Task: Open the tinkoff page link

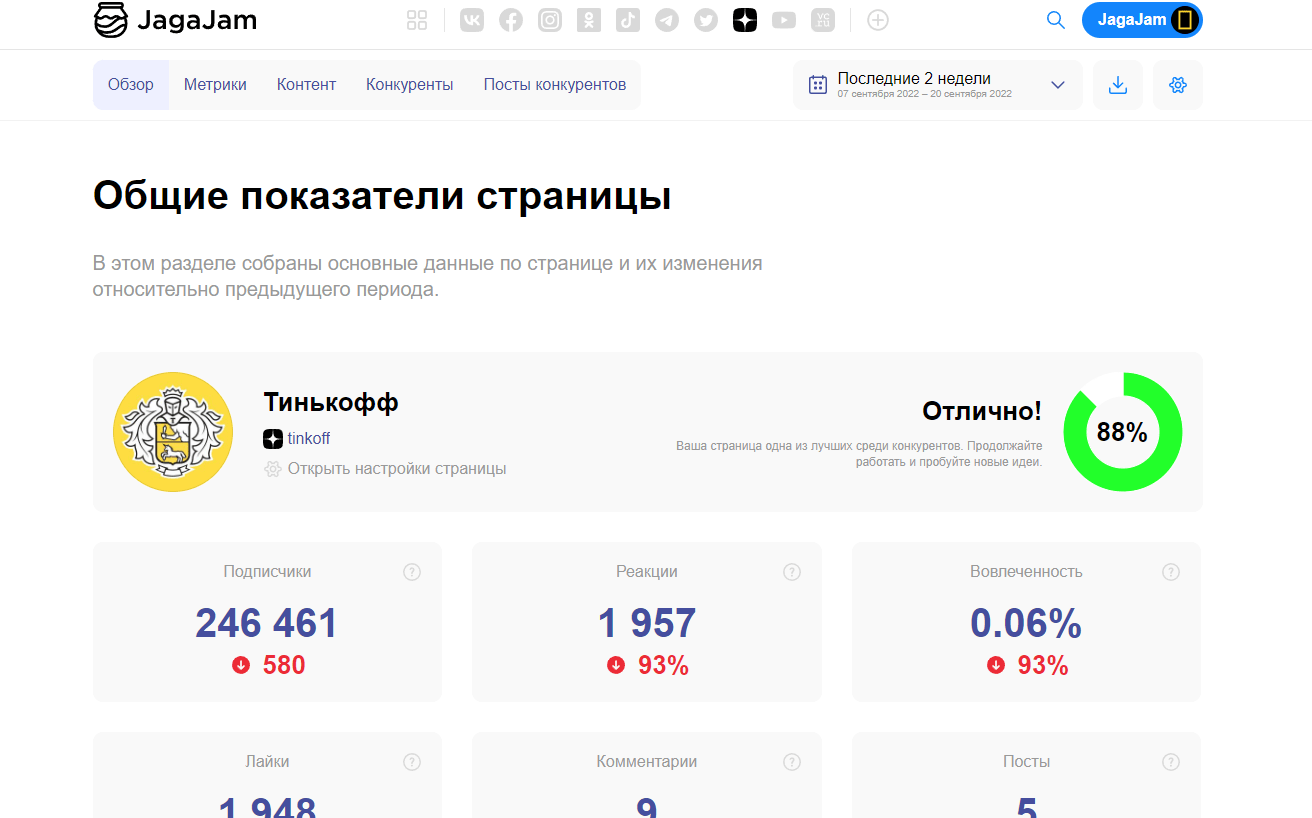Action: pyautogui.click(x=308, y=439)
